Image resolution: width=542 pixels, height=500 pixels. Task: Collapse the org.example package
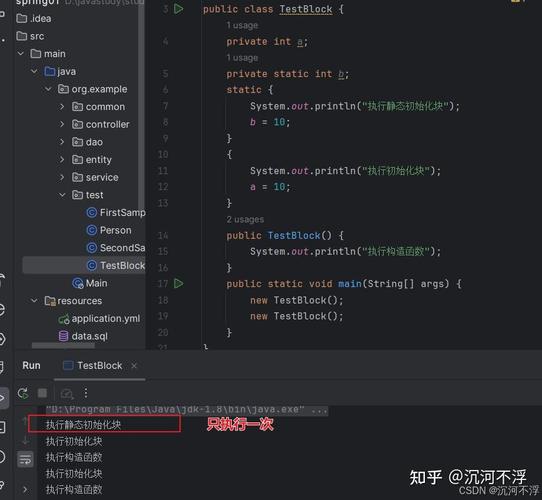pos(48,89)
